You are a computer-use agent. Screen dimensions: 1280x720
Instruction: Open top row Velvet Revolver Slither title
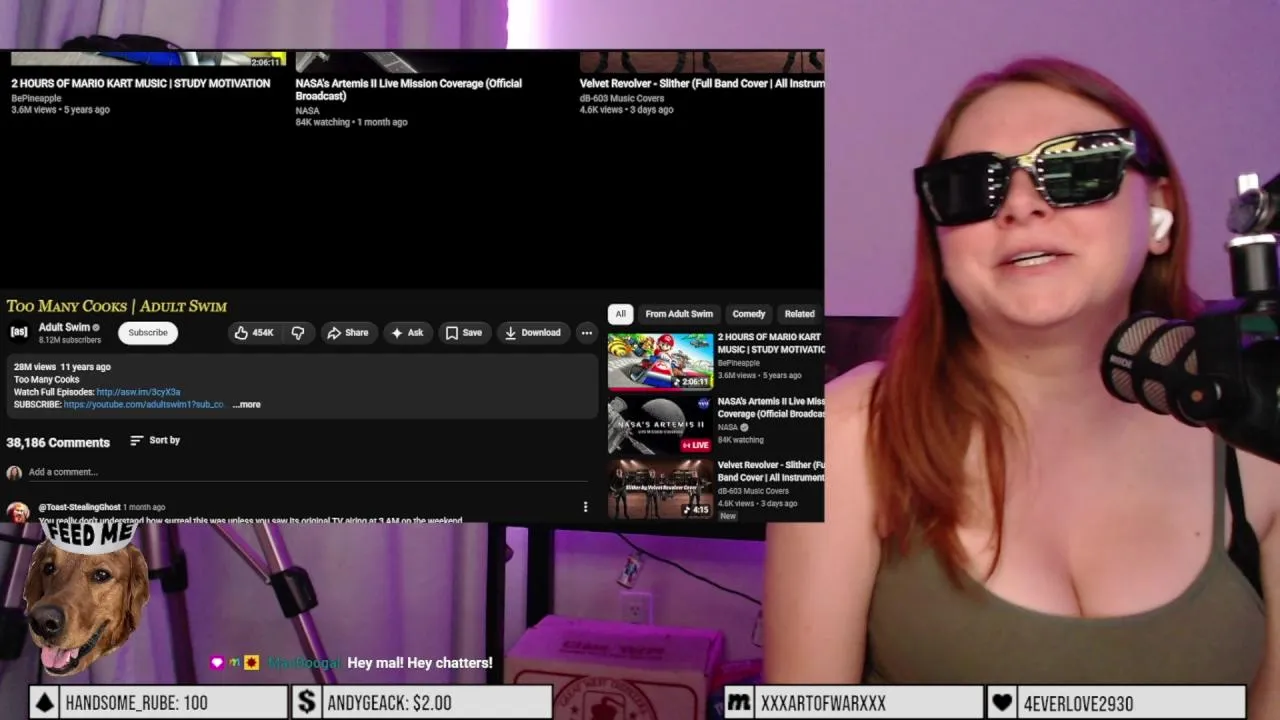point(702,84)
